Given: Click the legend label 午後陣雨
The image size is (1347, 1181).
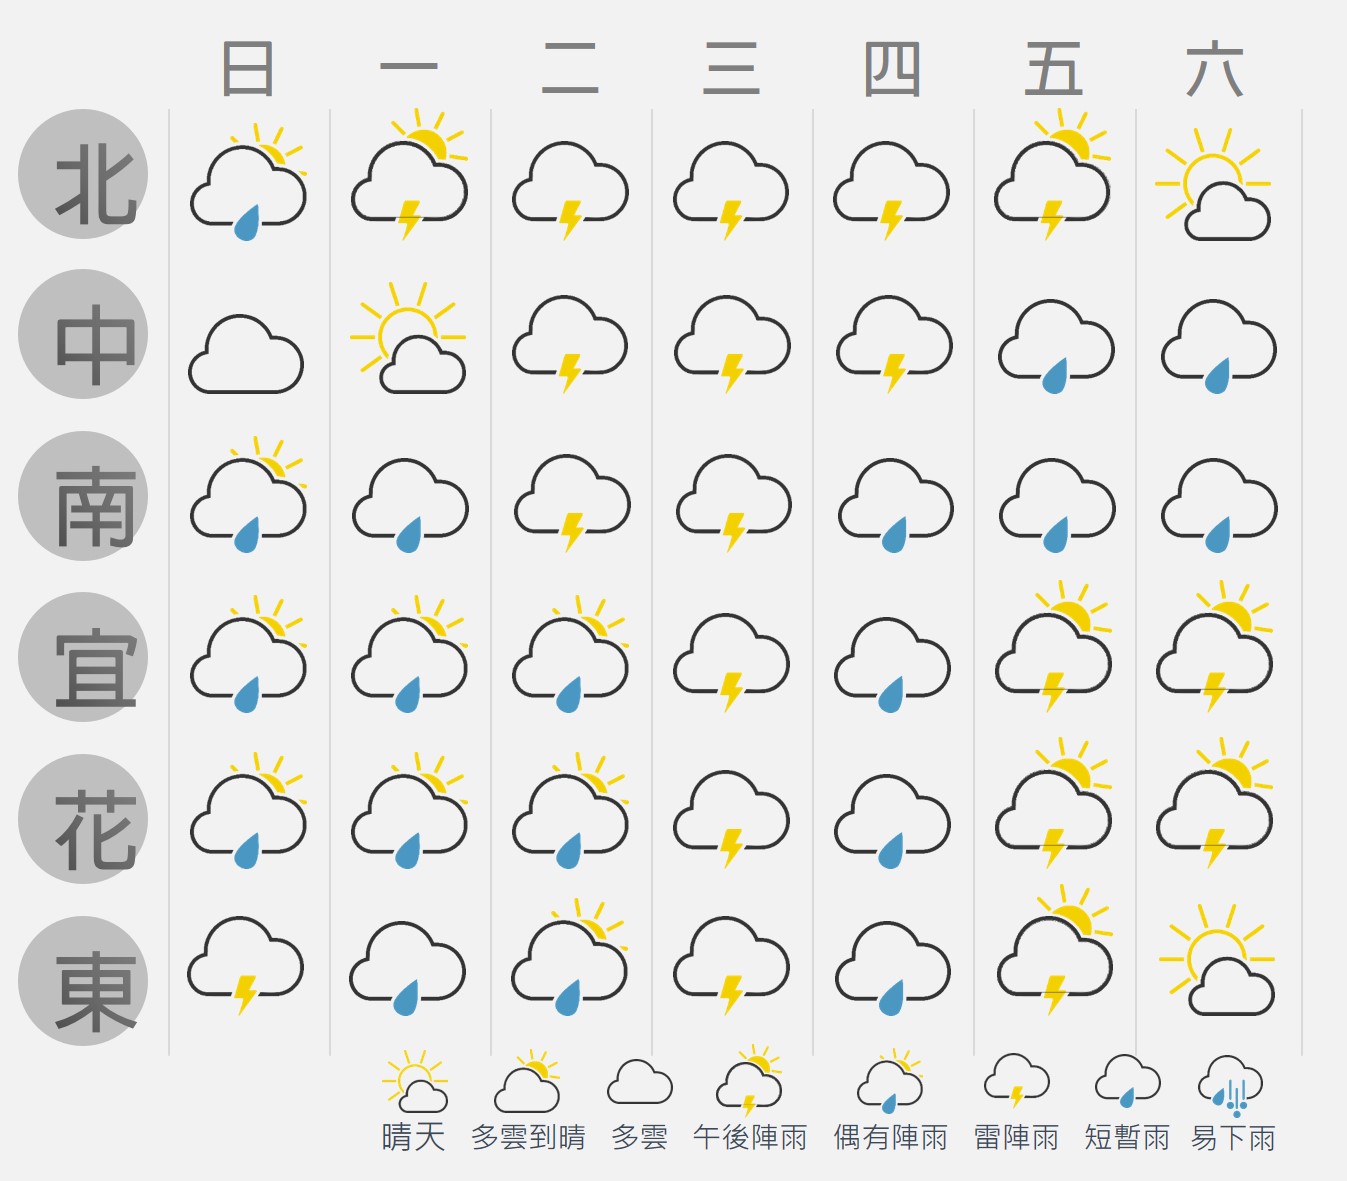Looking at the screenshot, I should 750,1137.
